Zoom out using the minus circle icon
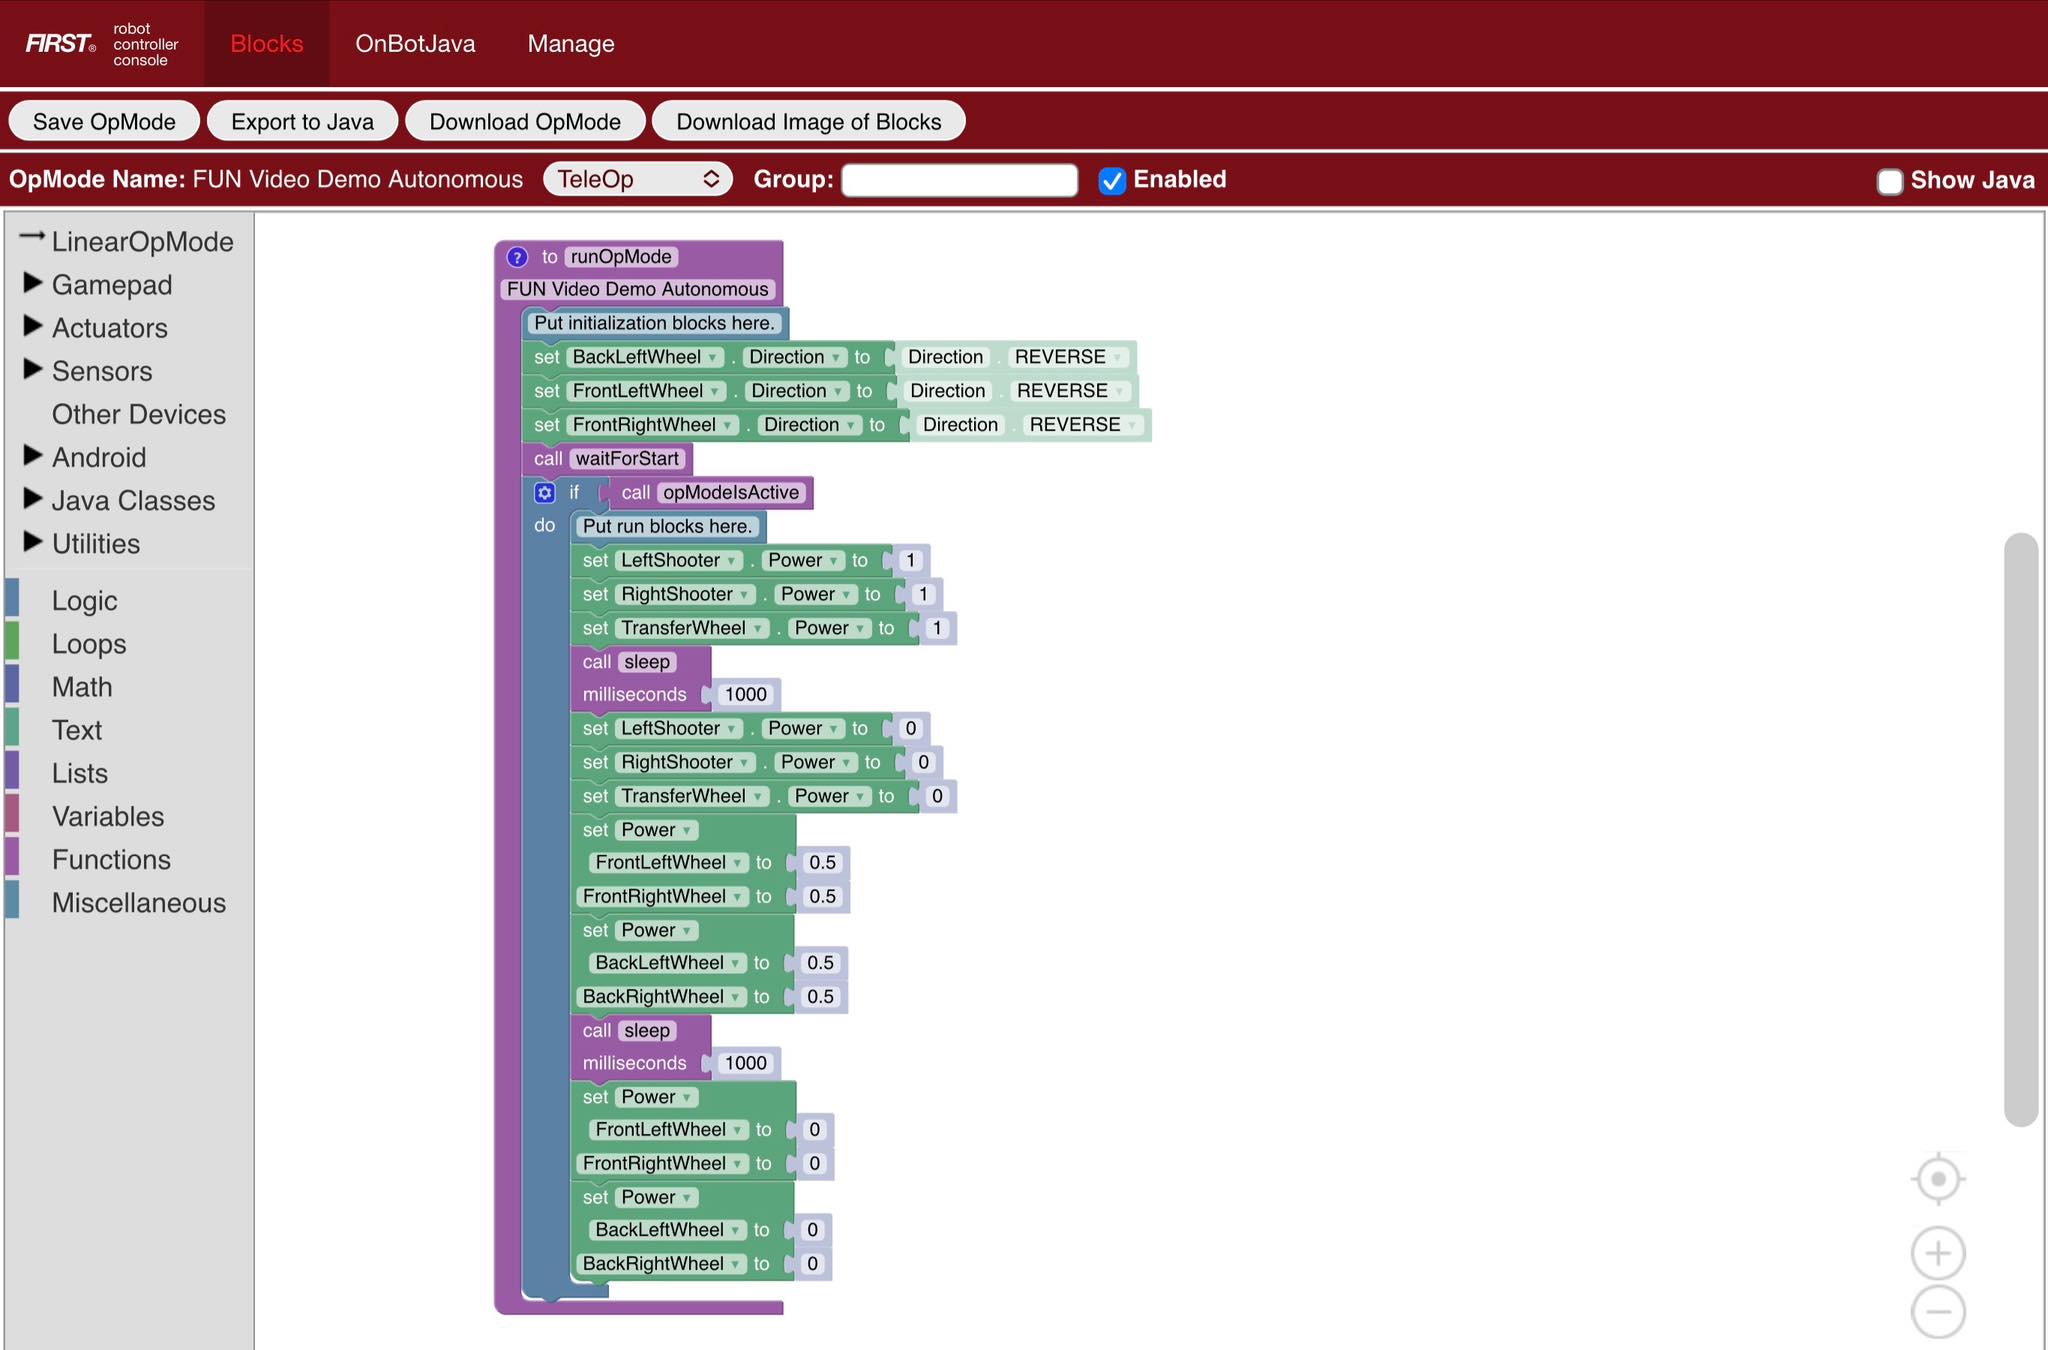 (1938, 1312)
